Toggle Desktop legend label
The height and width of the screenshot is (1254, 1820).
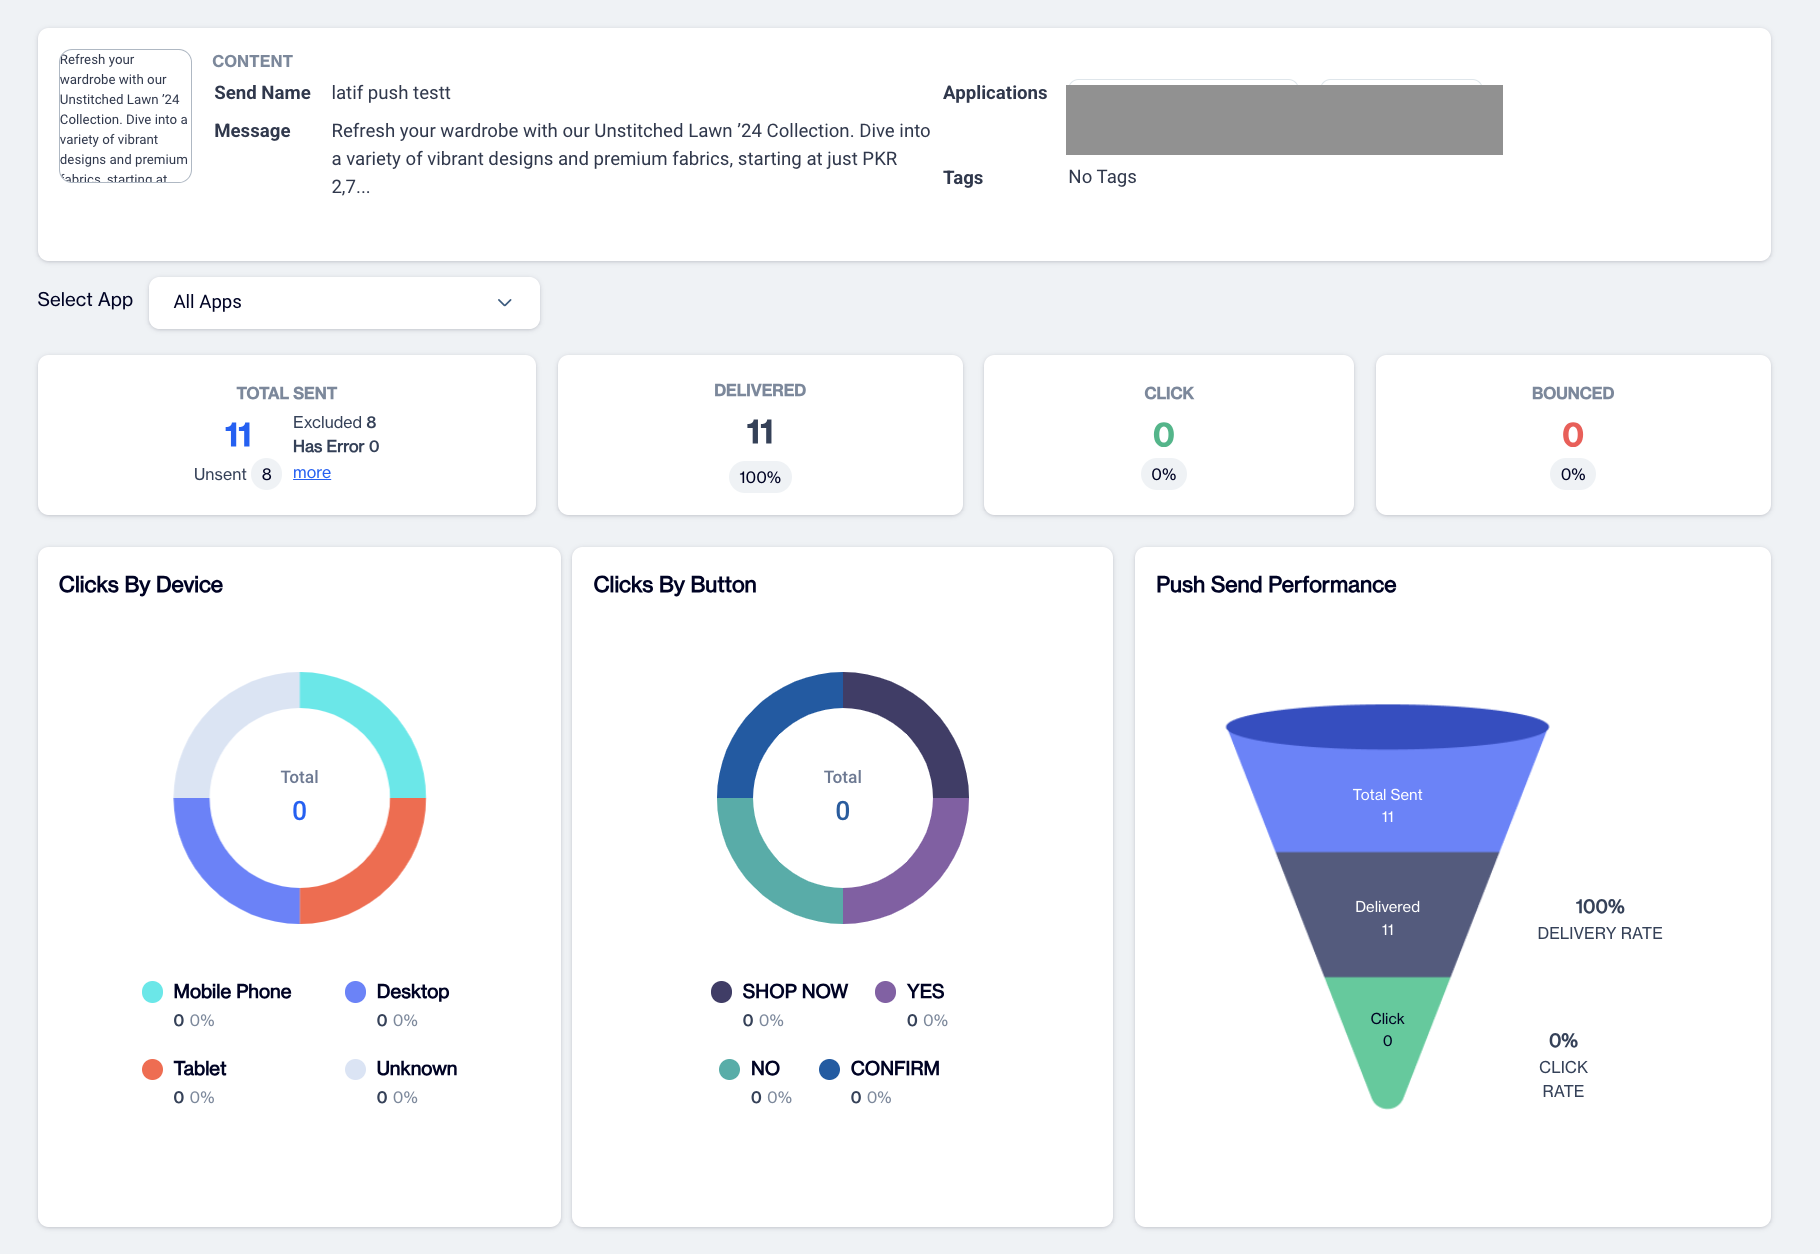(x=413, y=992)
